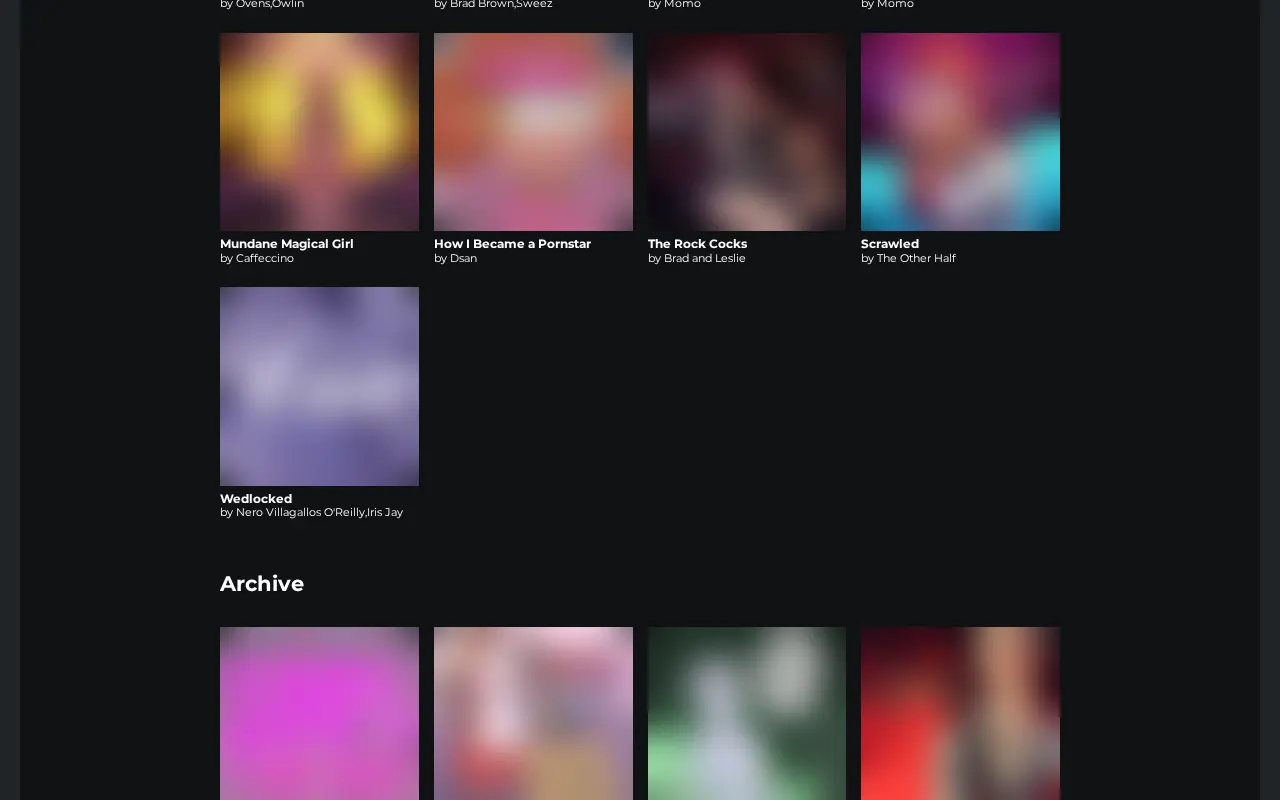The height and width of the screenshot is (800, 1280).
Task: Click the Scrawled cover image
Action: (x=960, y=132)
